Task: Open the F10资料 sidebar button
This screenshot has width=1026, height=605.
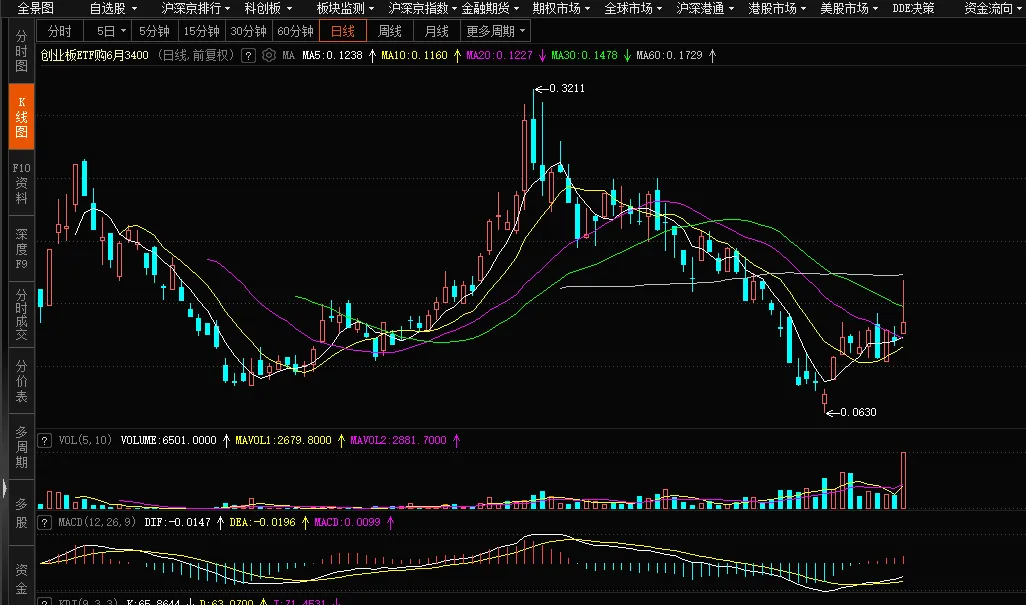Action: (x=21, y=183)
